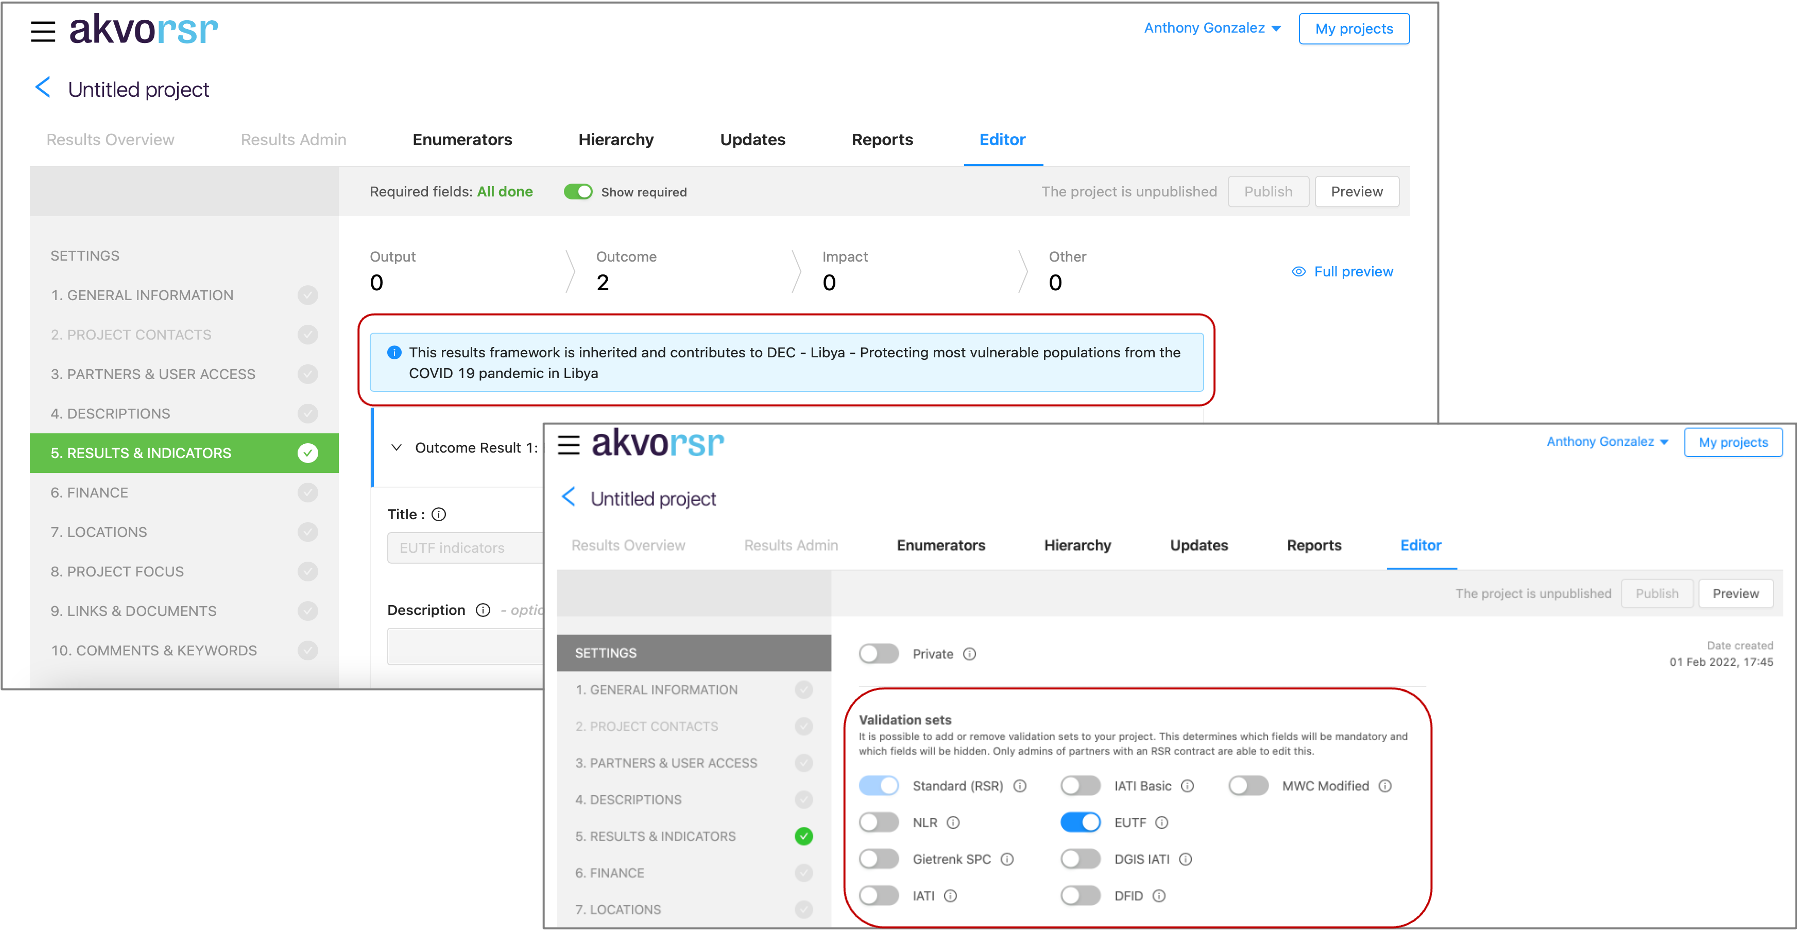The height and width of the screenshot is (931, 1797).
Task: Toggle the Private switch
Action: [x=879, y=654]
